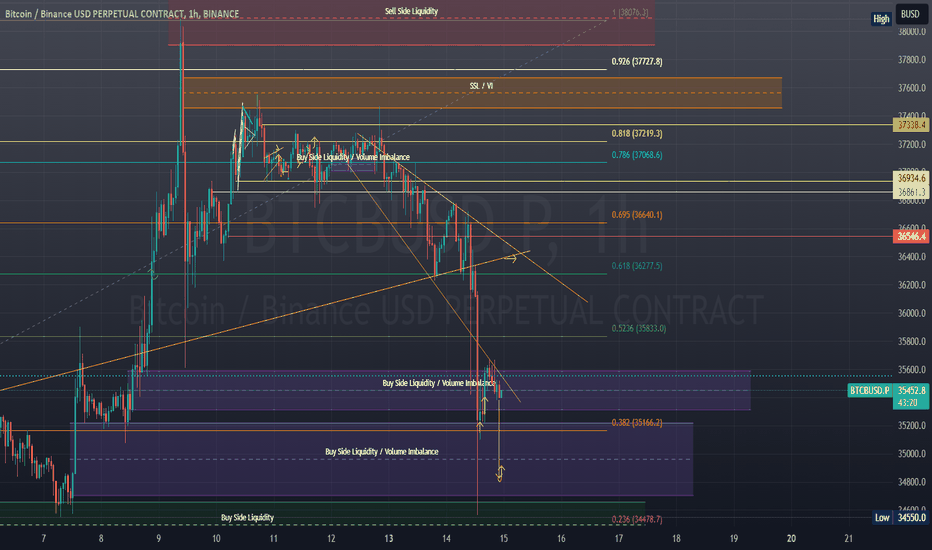Click the 37600.0 tick on price axis

click(x=912, y=88)
